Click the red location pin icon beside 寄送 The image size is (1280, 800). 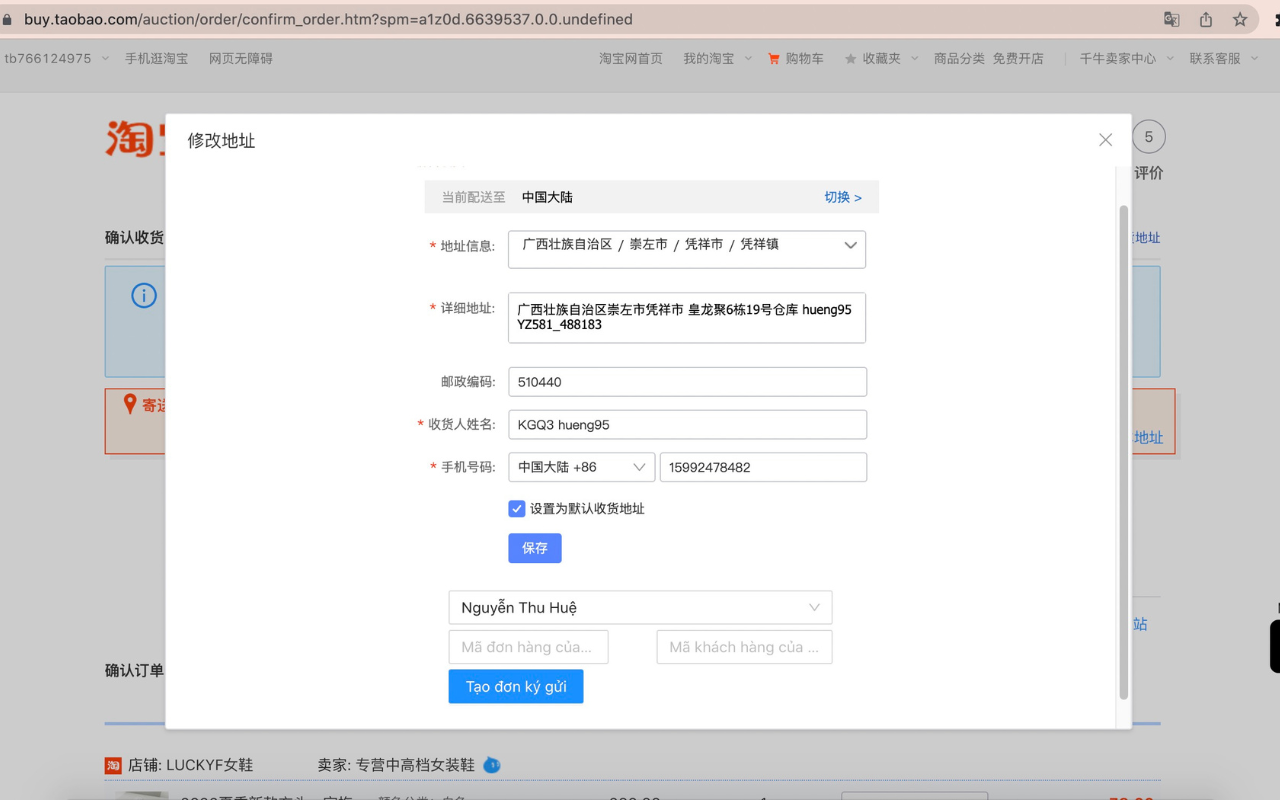point(130,404)
